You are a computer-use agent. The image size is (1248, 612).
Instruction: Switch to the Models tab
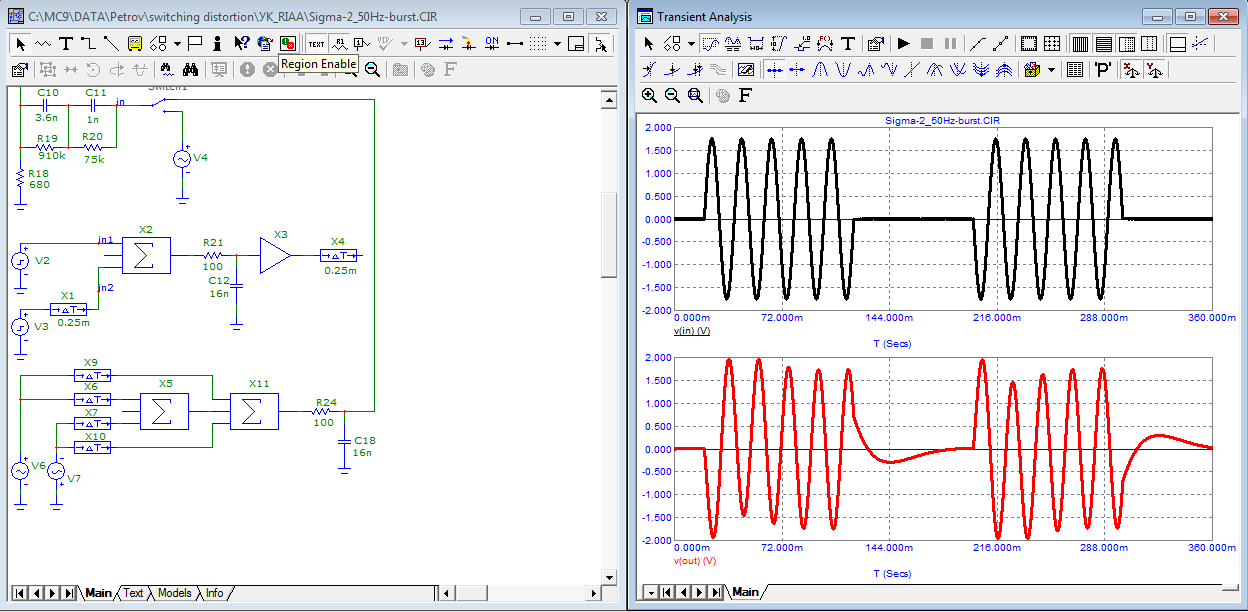click(x=174, y=593)
